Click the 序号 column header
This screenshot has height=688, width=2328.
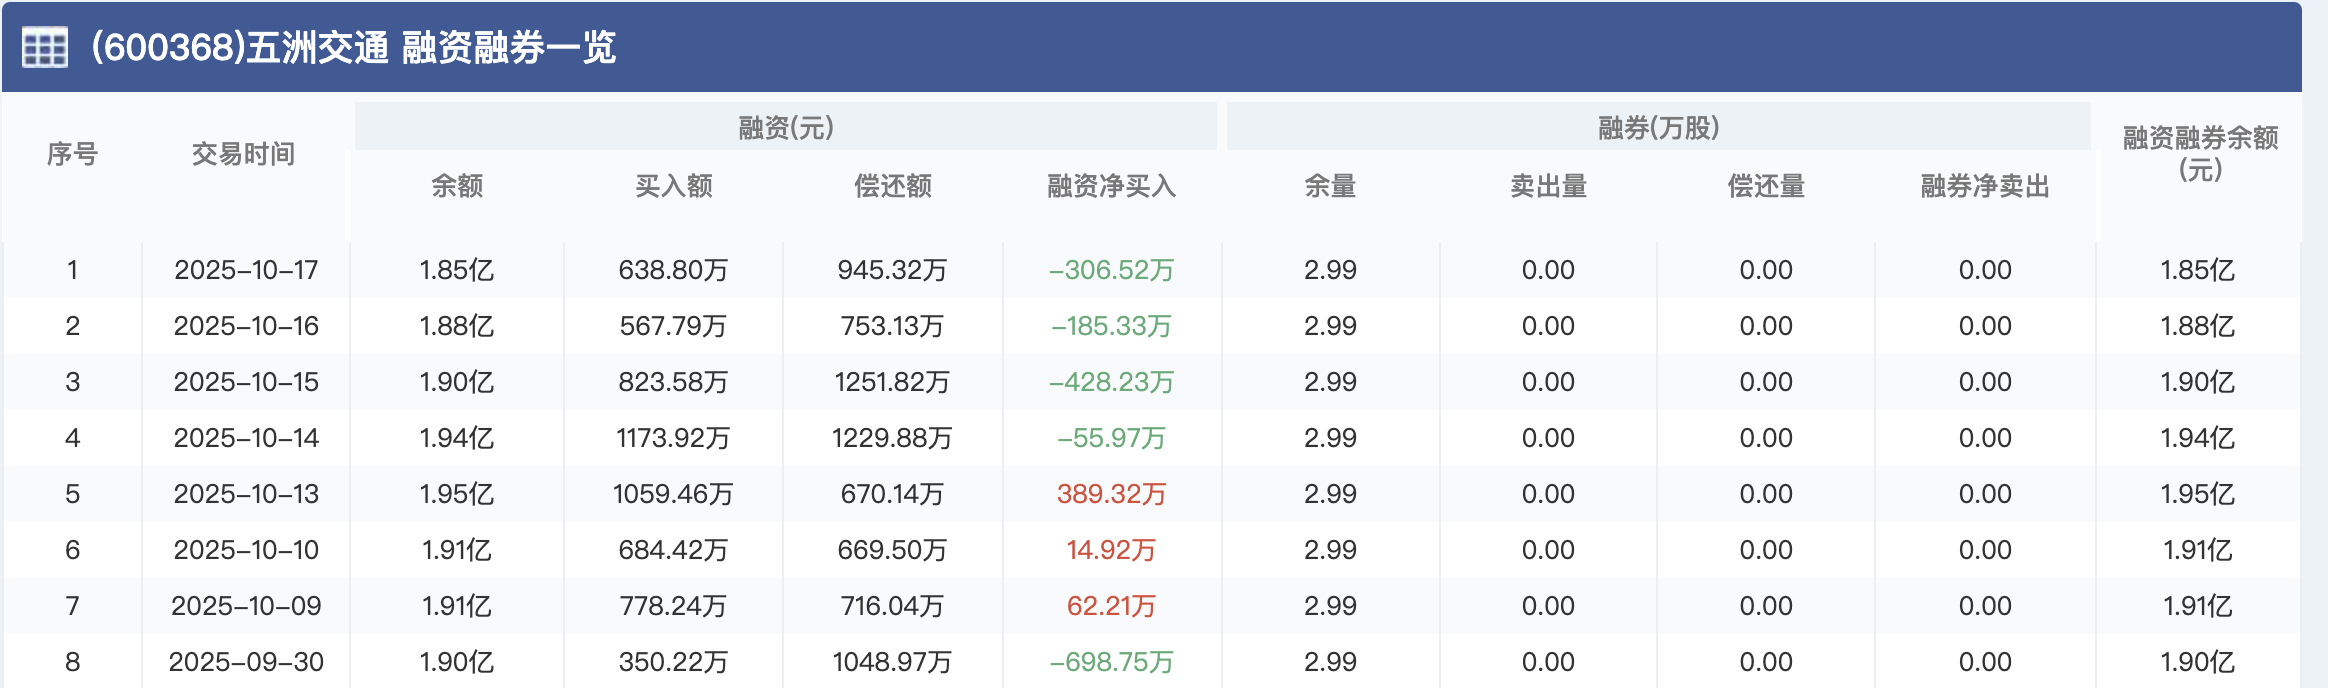[x=72, y=154]
